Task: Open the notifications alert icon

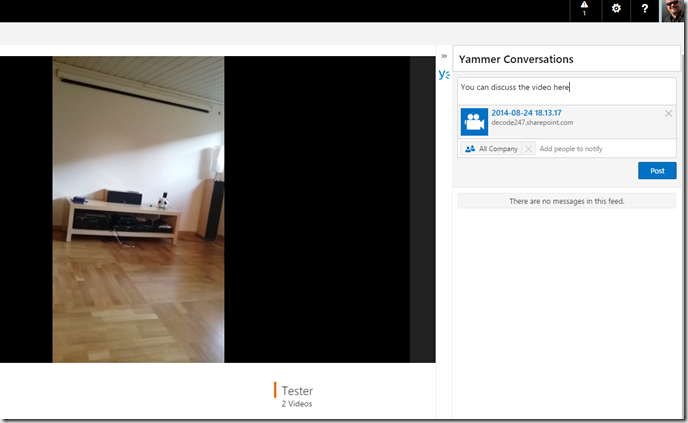Action: click(x=584, y=9)
